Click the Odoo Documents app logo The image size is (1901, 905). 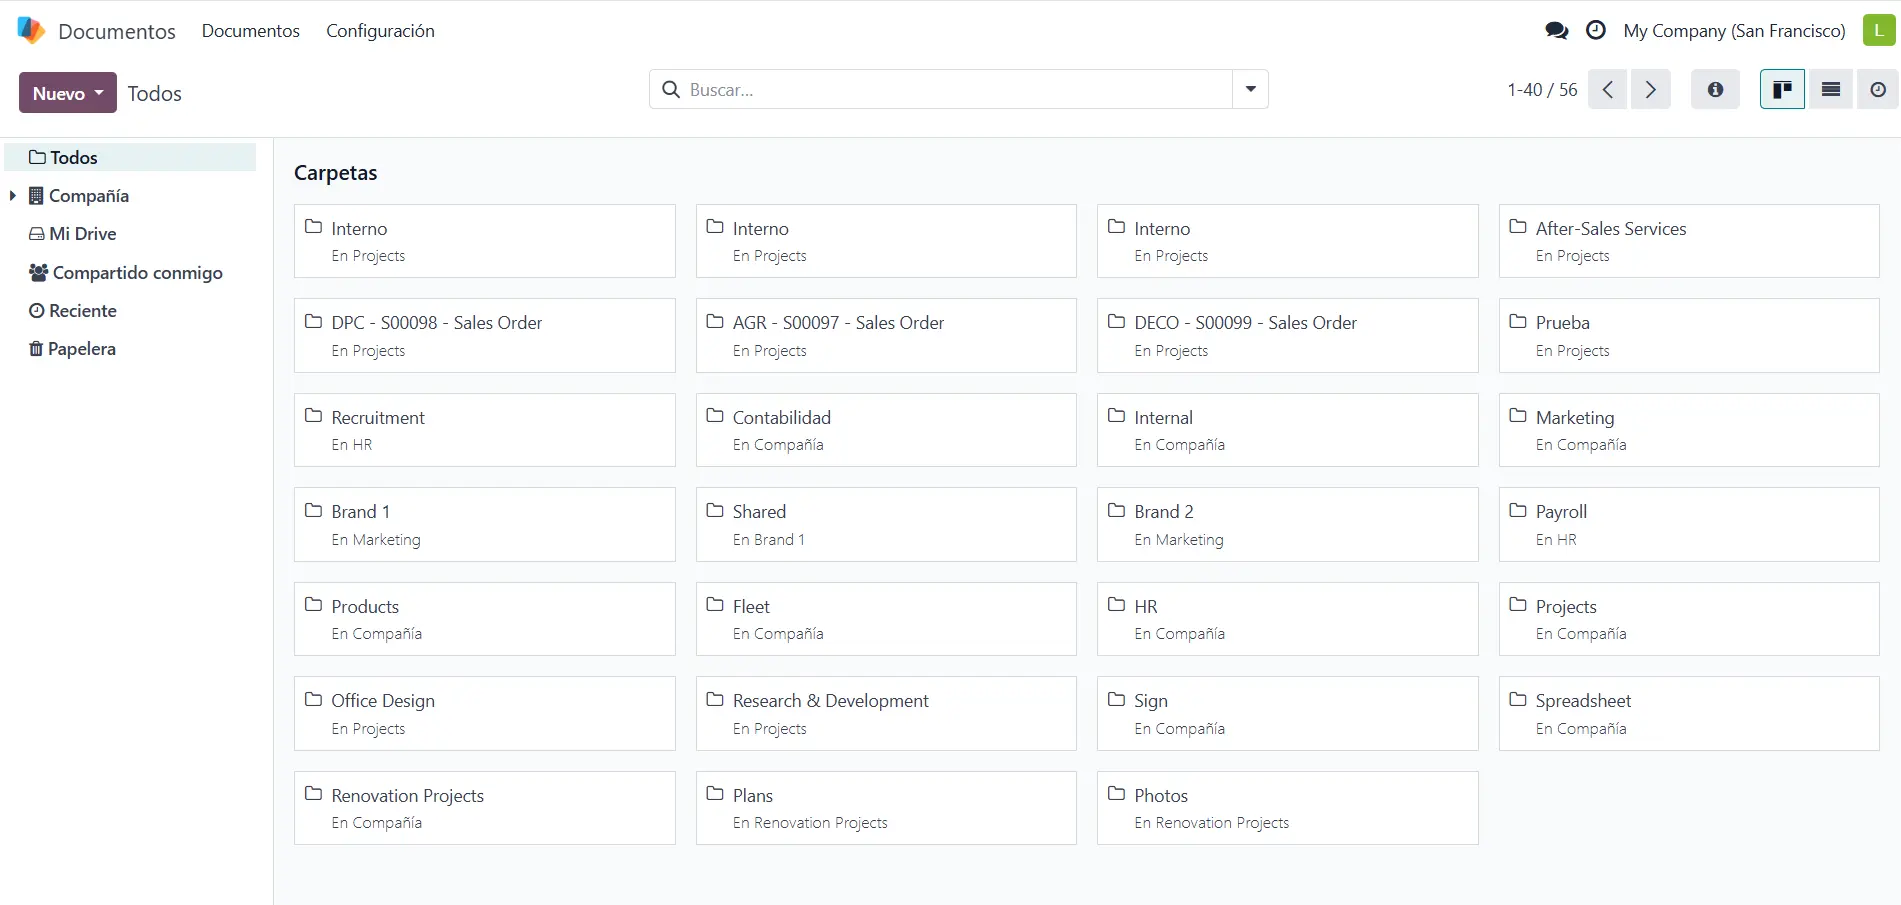pyautogui.click(x=31, y=30)
